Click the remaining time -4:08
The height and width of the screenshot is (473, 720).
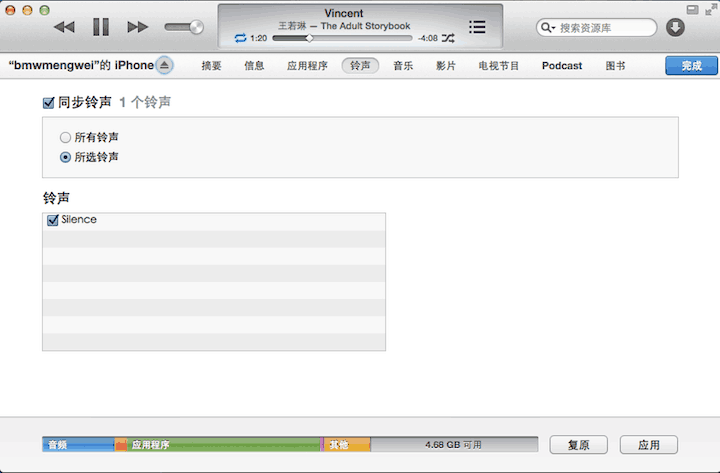[x=428, y=38]
